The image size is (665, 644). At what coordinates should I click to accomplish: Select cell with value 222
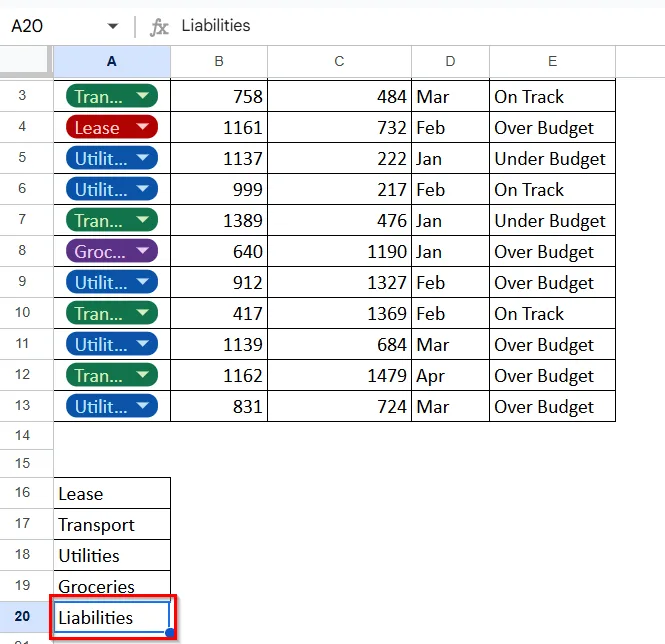(339, 158)
